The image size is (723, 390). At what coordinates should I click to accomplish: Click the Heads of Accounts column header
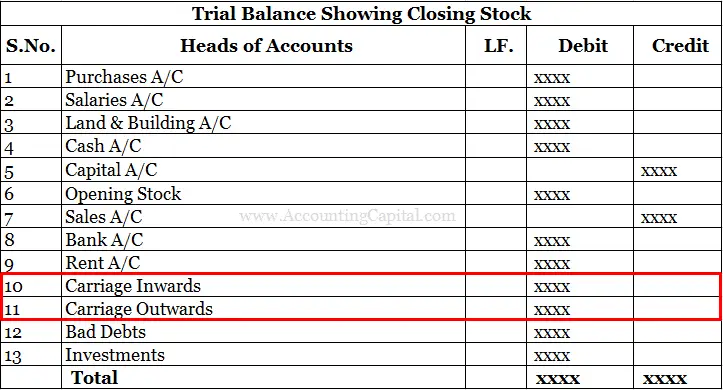tap(266, 46)
